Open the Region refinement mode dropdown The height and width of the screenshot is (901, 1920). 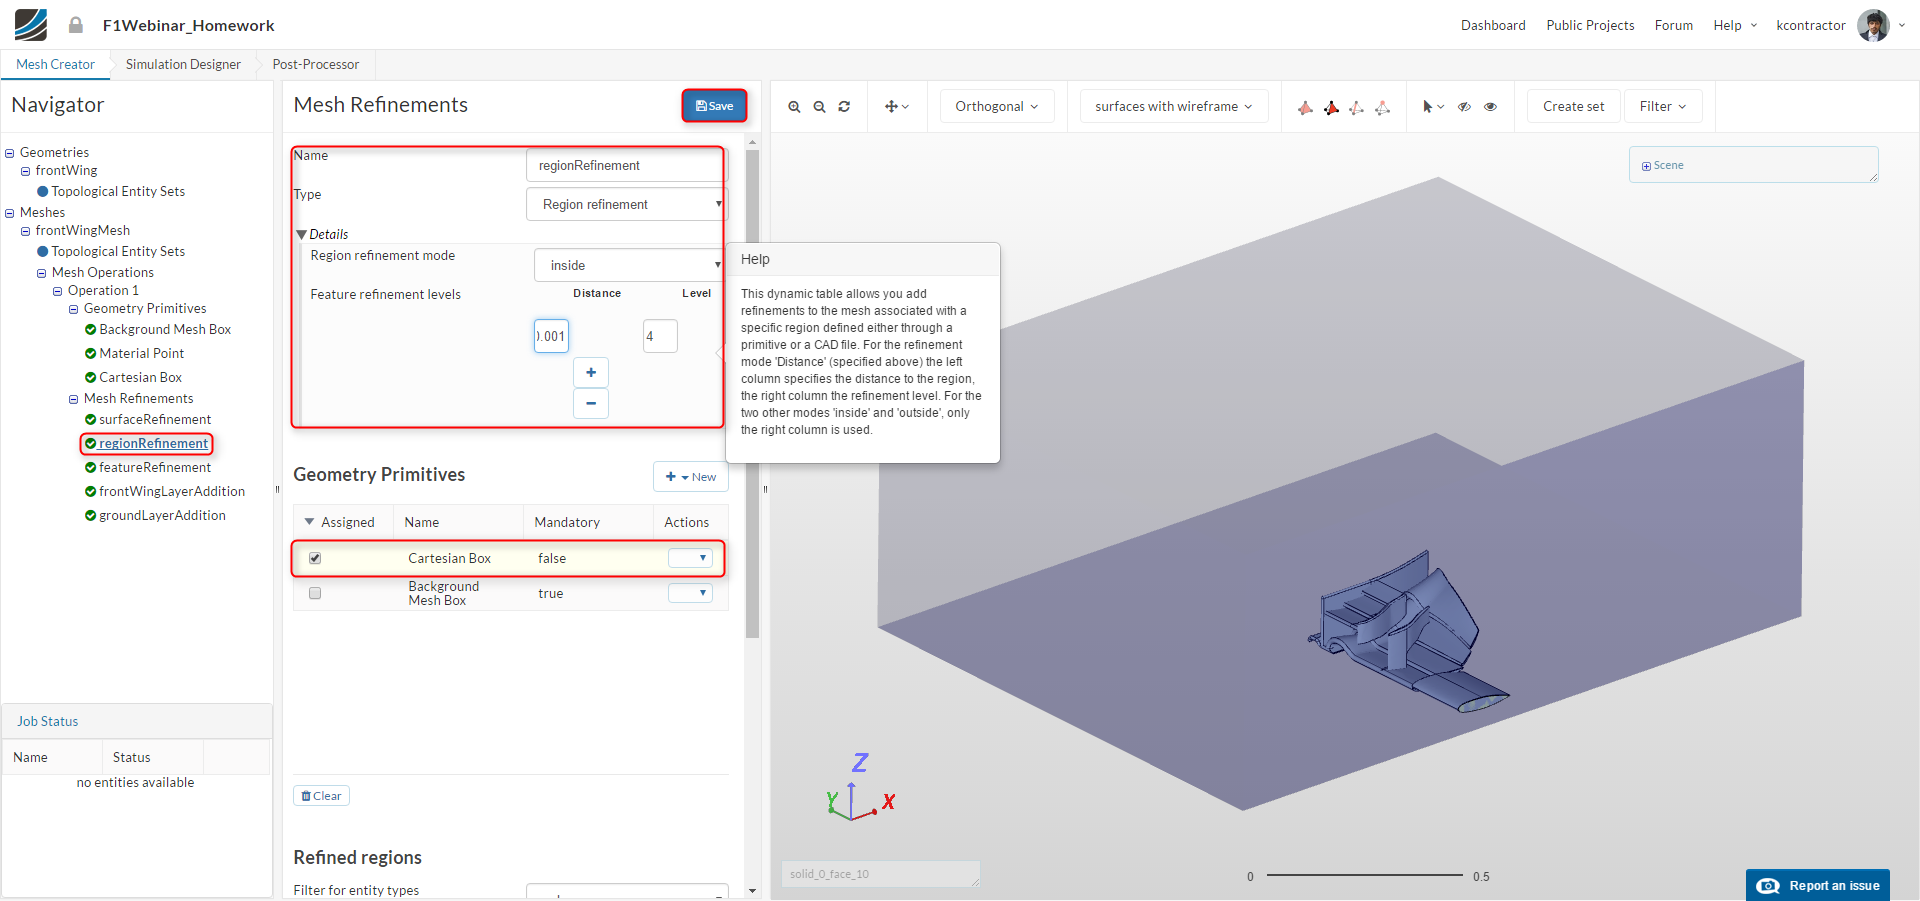(628, 265)
